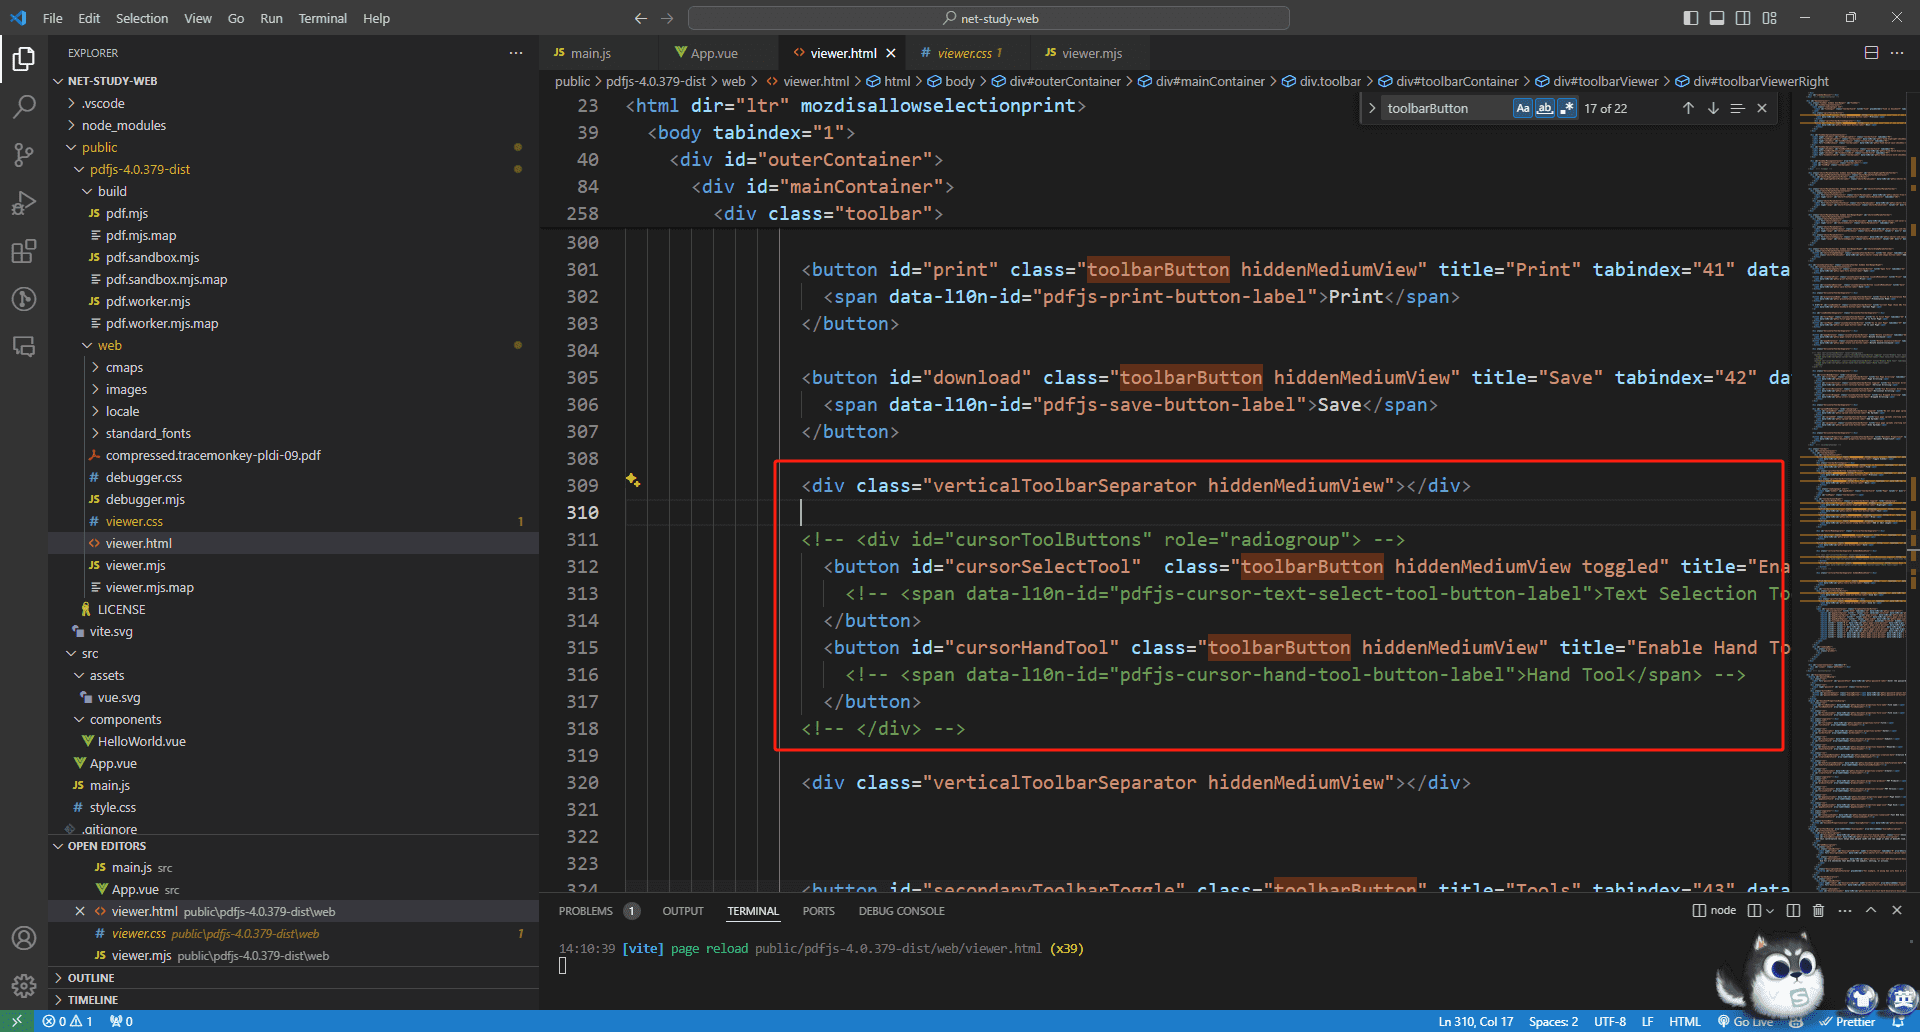The image size is (1920, 1032).
Task: Change language mode HTML in status bar
Action: tap(1684, 1022)
